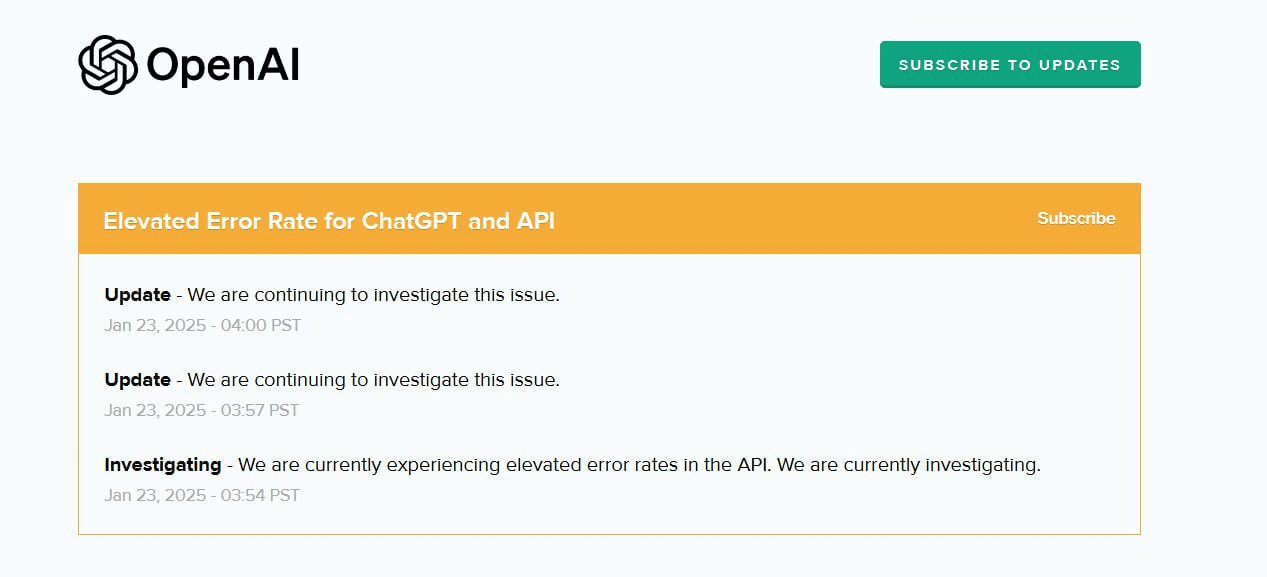Click the Jan 23, 2025 03:54 PST timestamp
The height and width of the screenshot is (577, 1267).
(202, 495)
